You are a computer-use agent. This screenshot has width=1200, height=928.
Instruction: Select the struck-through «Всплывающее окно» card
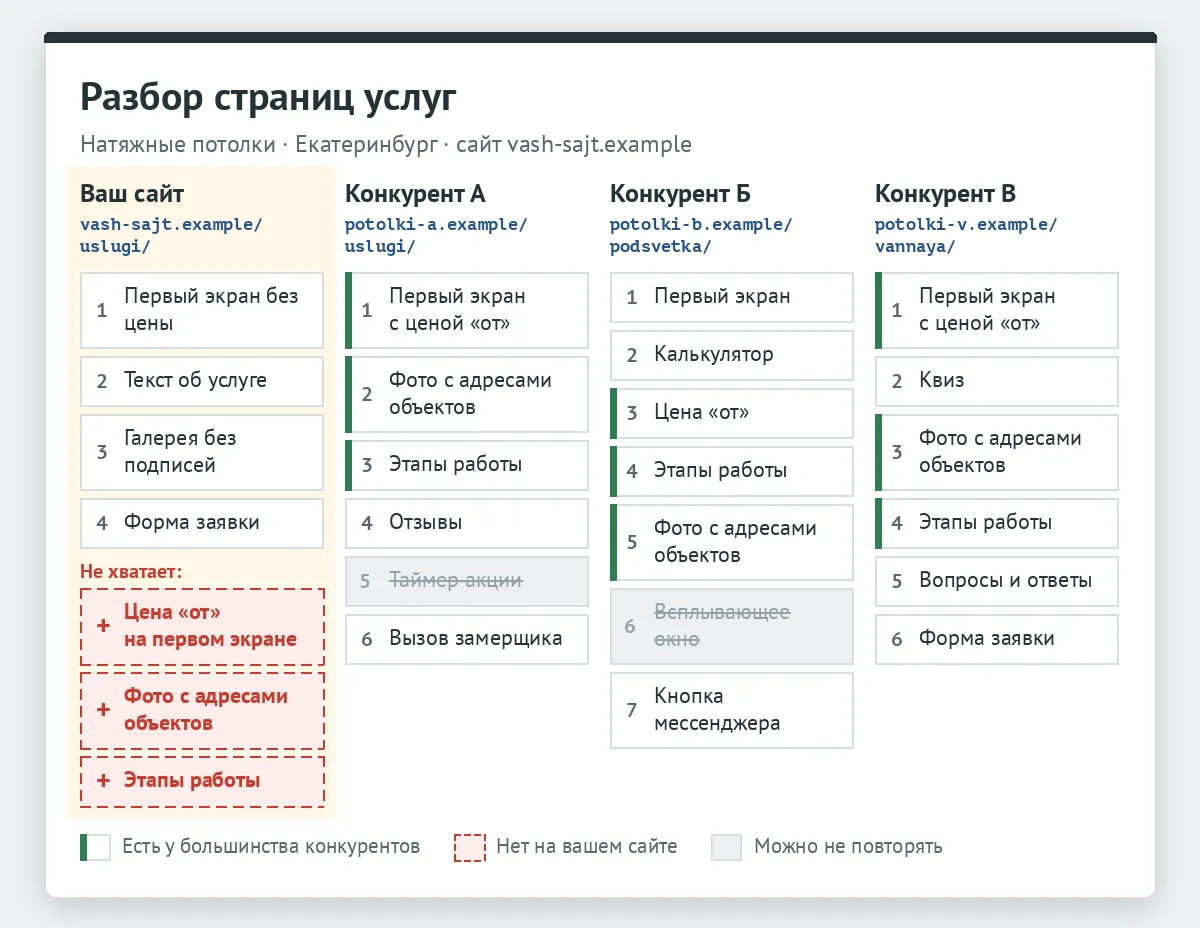[x=732, y=626]
